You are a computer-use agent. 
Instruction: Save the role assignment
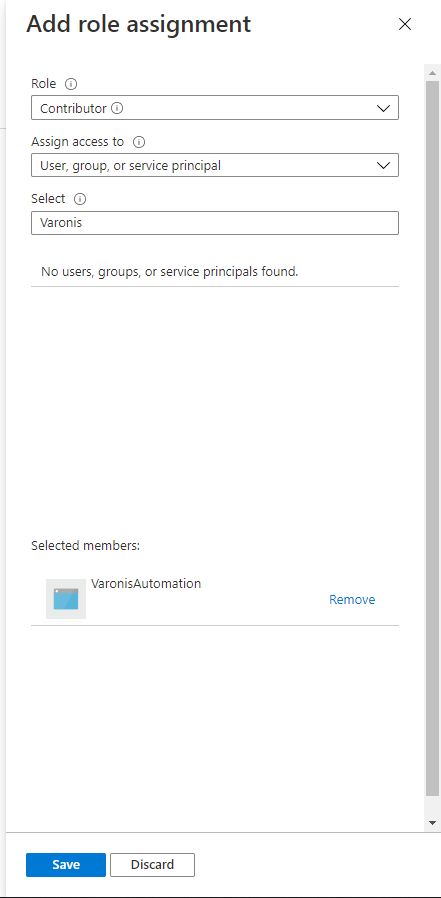[x=66, y=865]
